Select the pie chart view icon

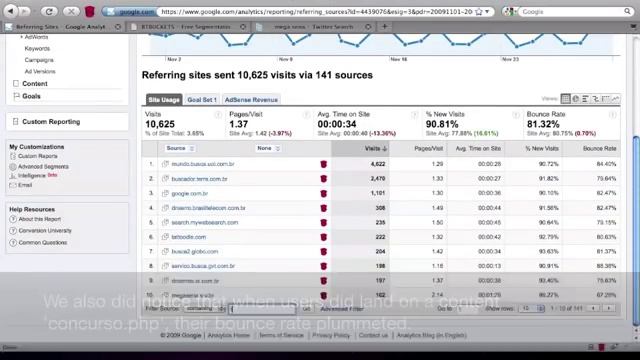(x=576, y=99)
